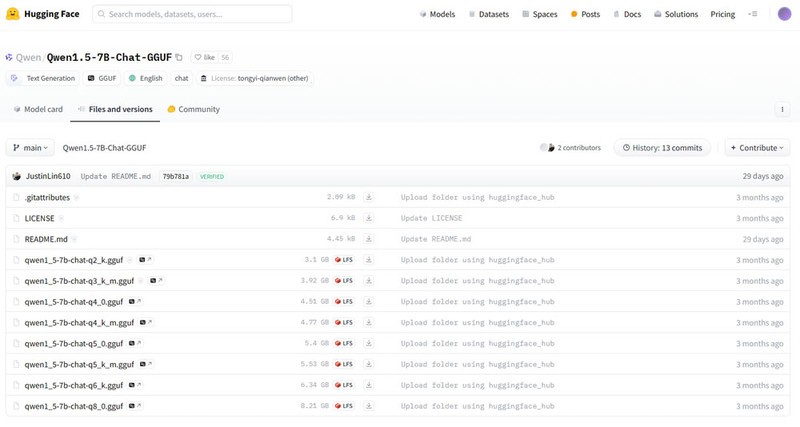Download qwen1_5-7b-chat-q4_k_m.gguf
Viewport: 800px width, 427px height.
tap(368, 322)
